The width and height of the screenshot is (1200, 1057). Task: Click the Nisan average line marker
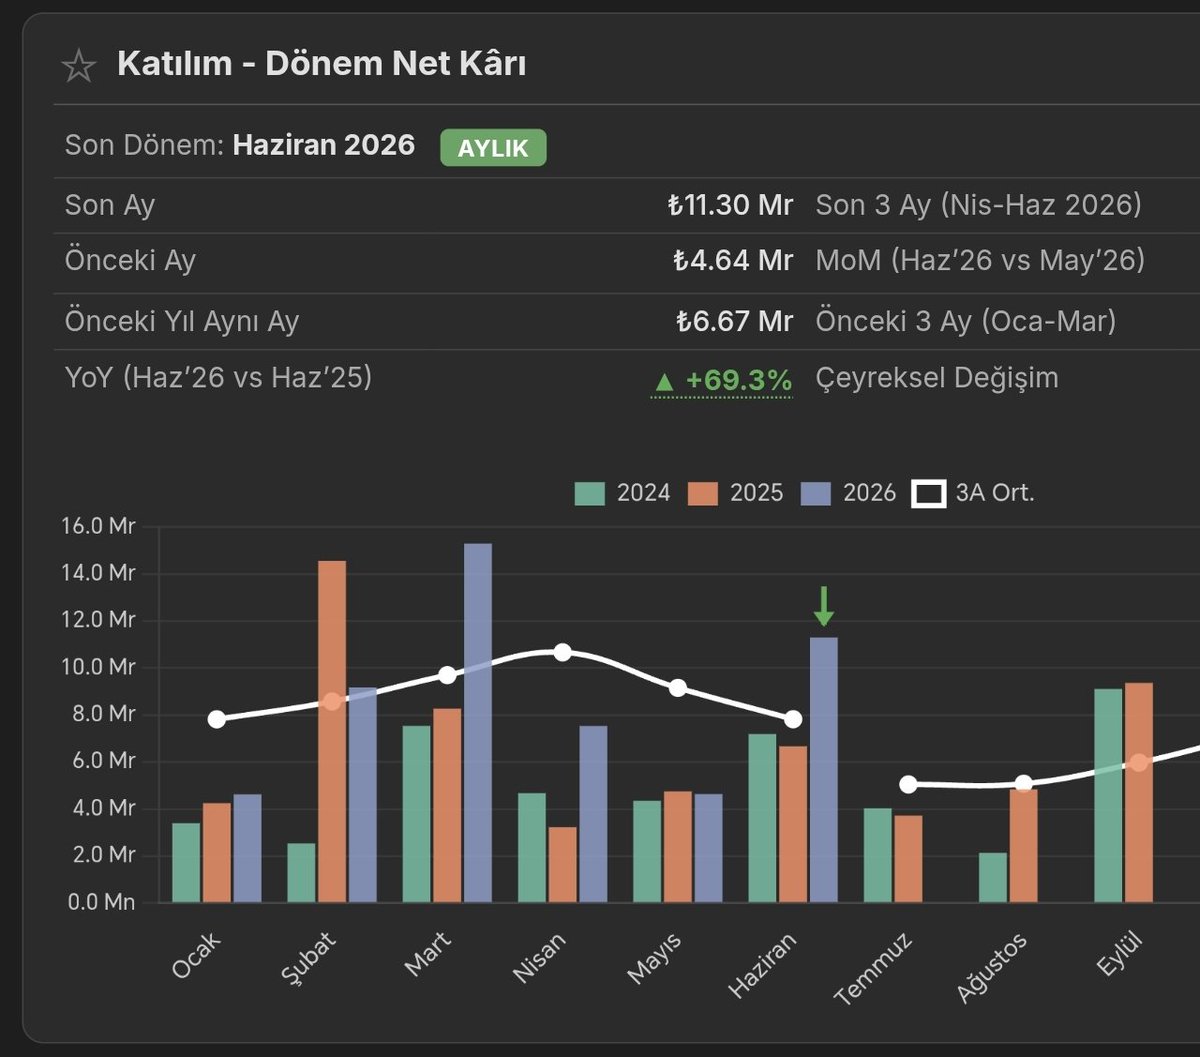(562, 652)
